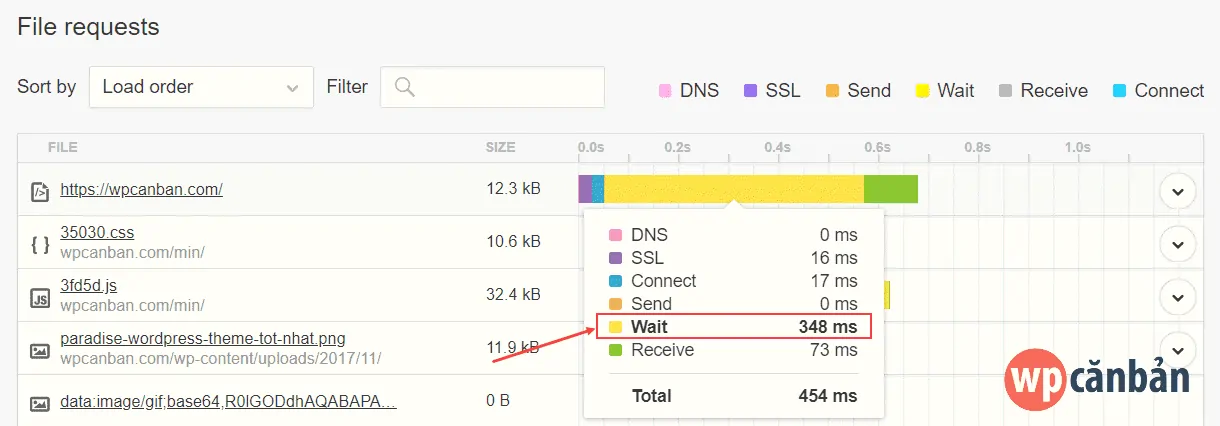Click the magnifier icon in Filter box
The height and width of the screenshot is (426, 1220).
404,87
